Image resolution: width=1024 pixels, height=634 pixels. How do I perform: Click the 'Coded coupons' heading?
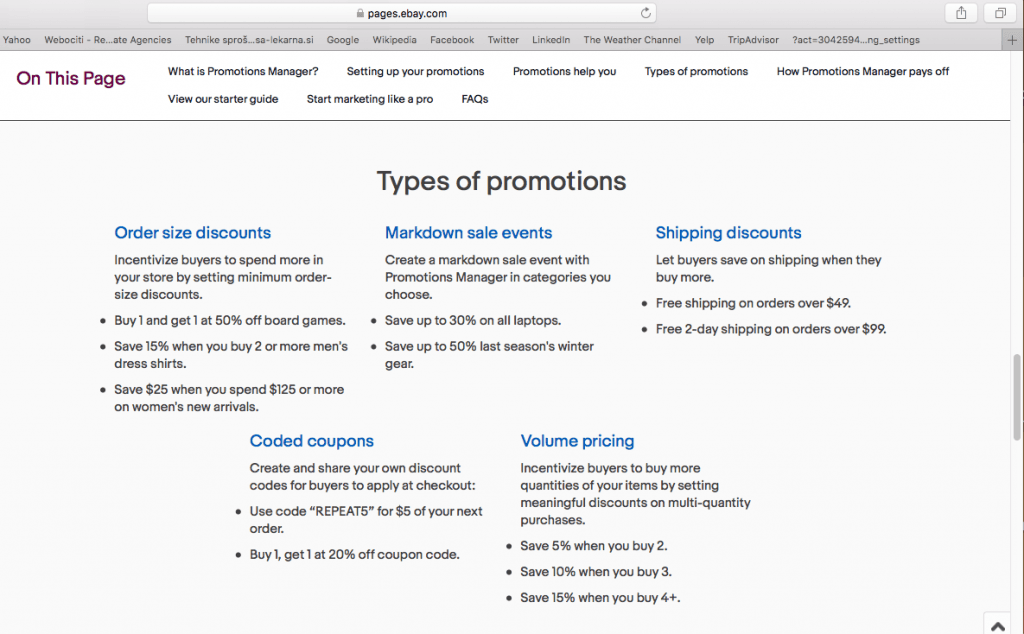tap(311, 441)
